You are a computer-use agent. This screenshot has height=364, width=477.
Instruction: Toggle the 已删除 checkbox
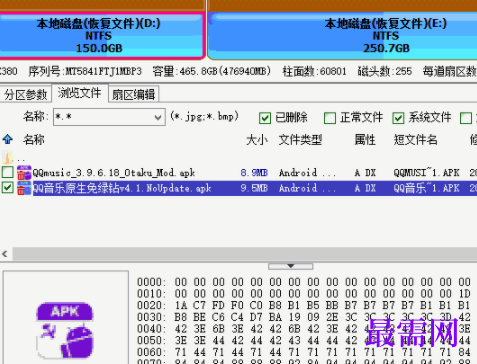(x=265, y=118)
